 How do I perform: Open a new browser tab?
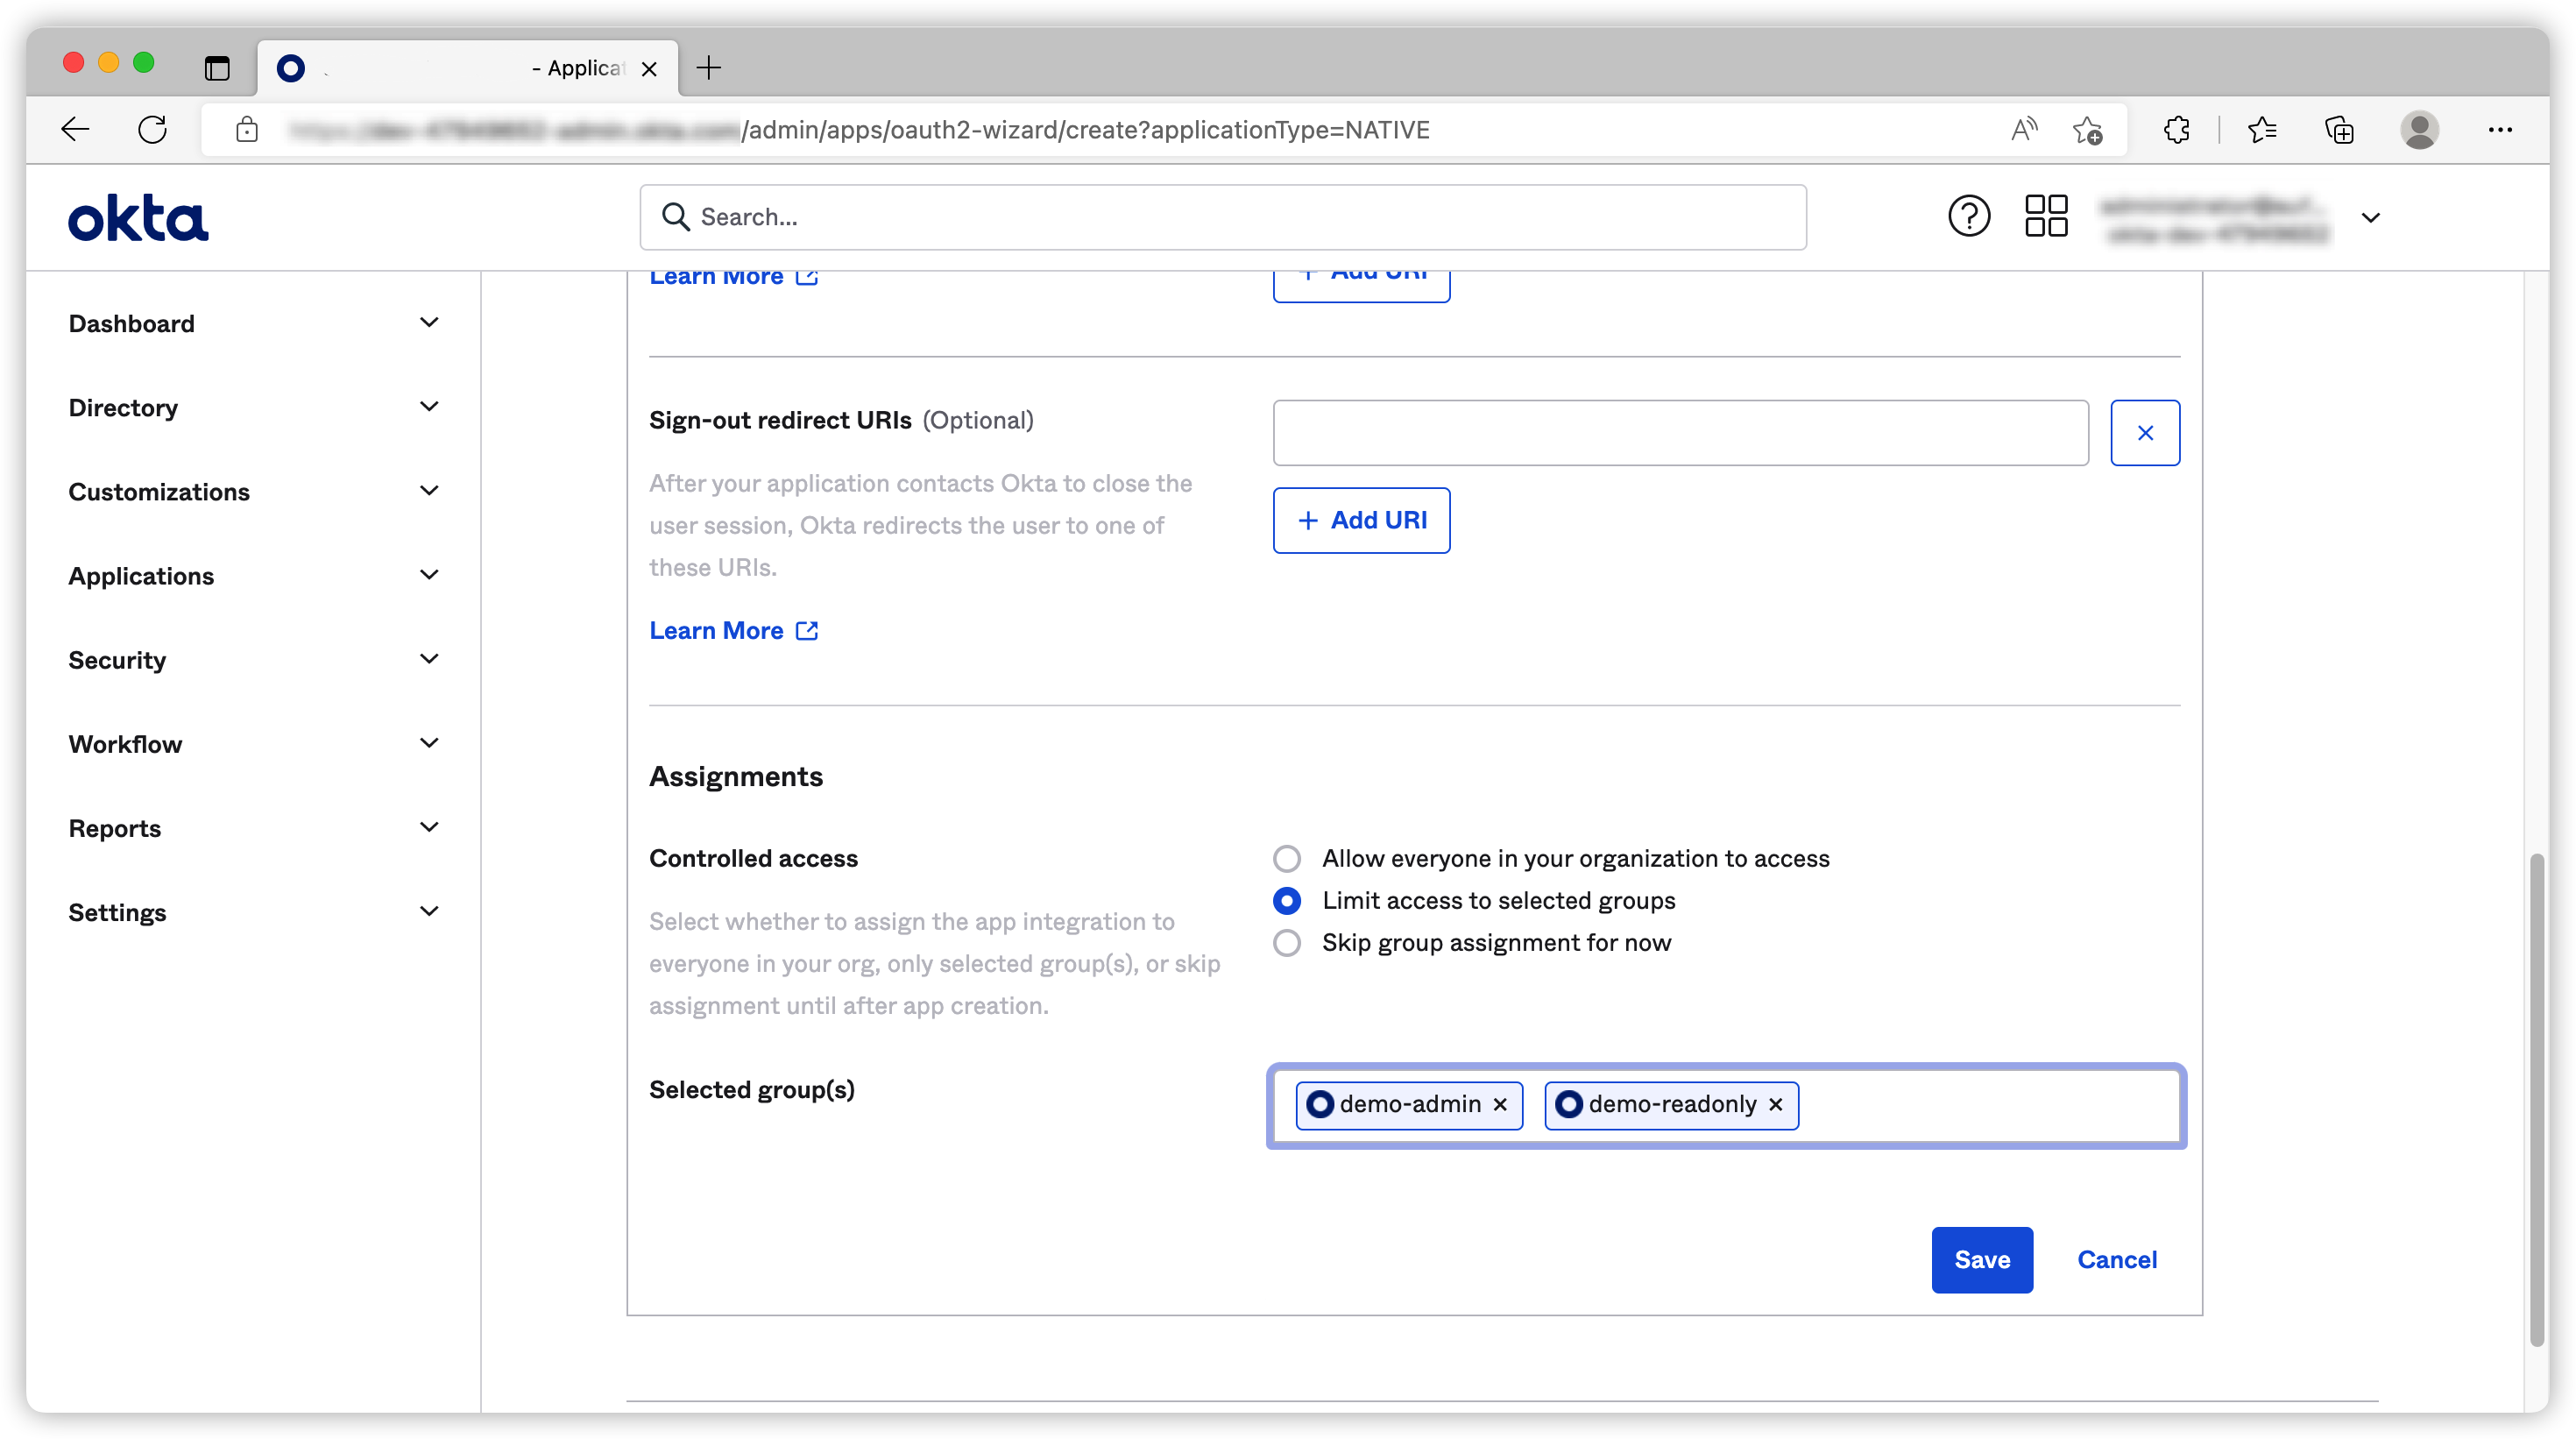point(709,68)
